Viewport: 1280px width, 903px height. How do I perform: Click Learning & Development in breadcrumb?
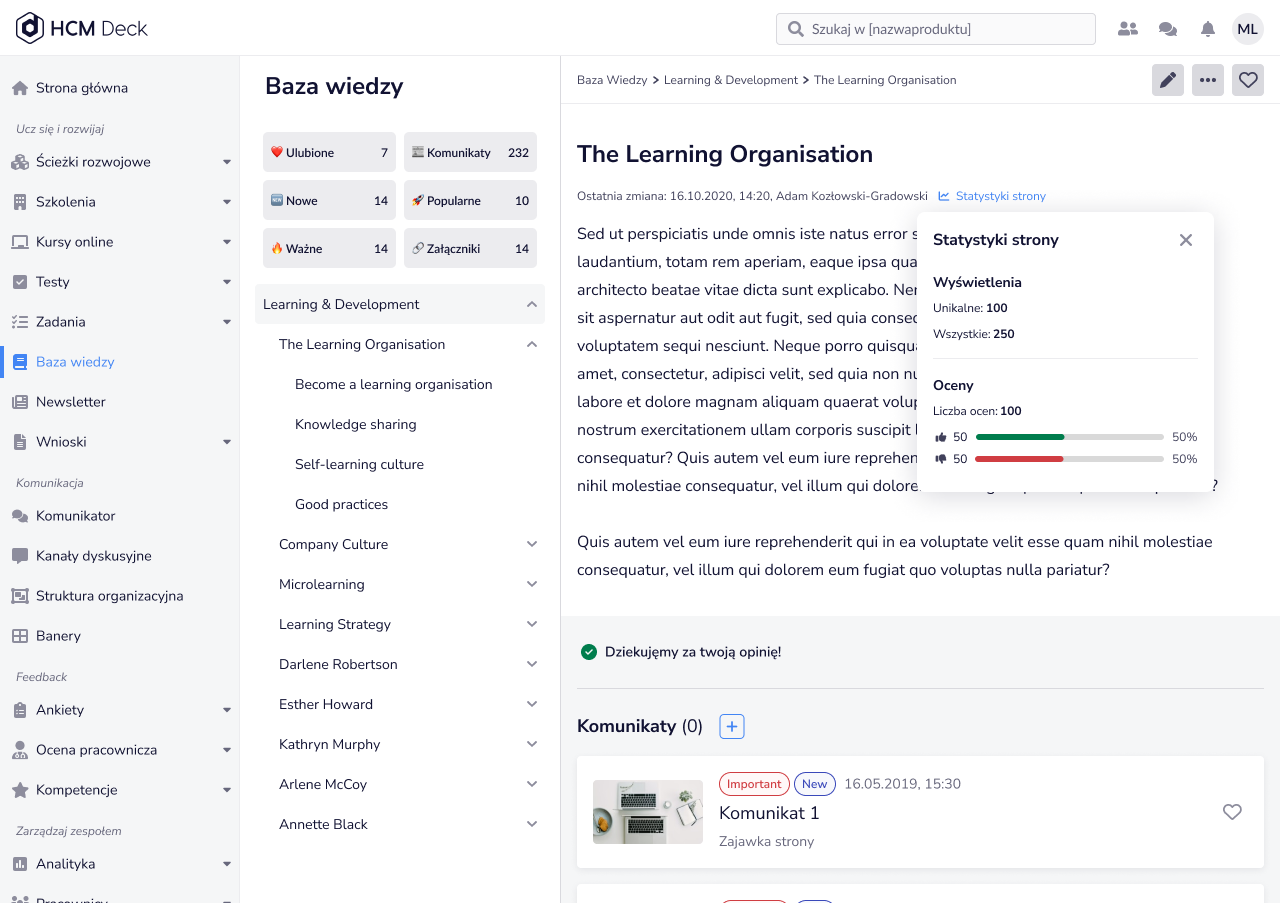coord(730,80)
